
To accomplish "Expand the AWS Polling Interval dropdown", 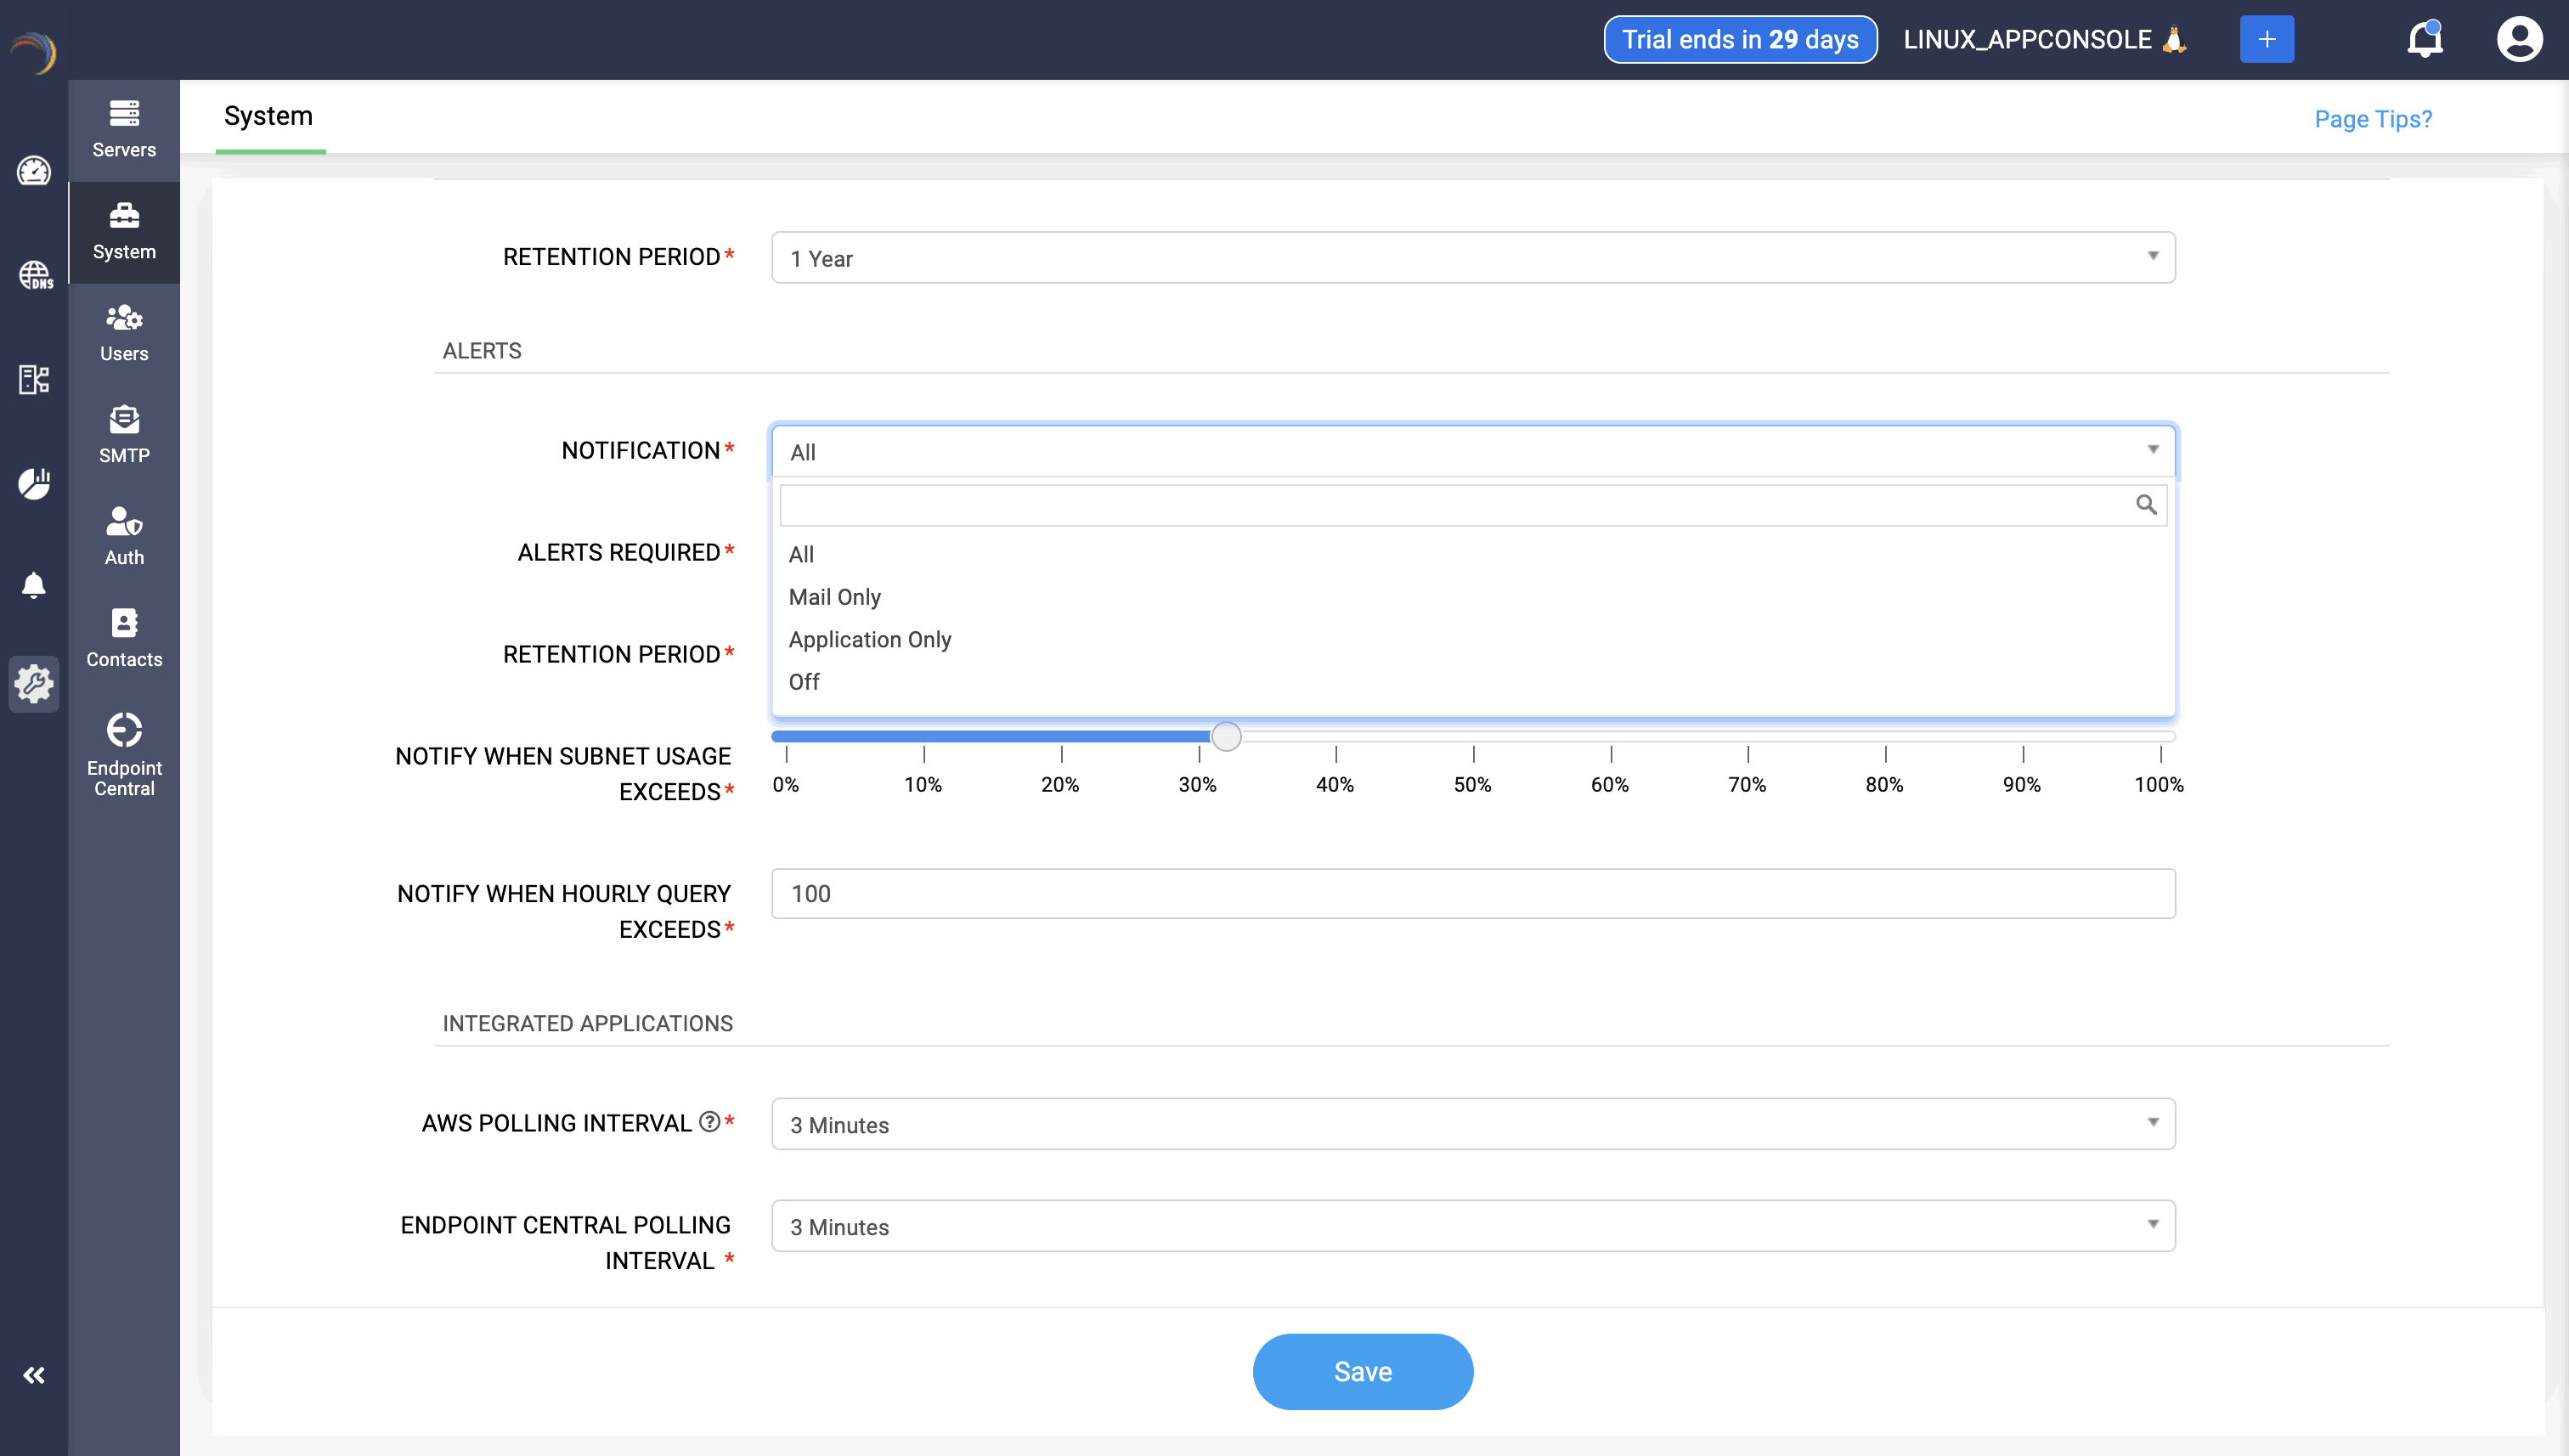I will [1472, 1124].
